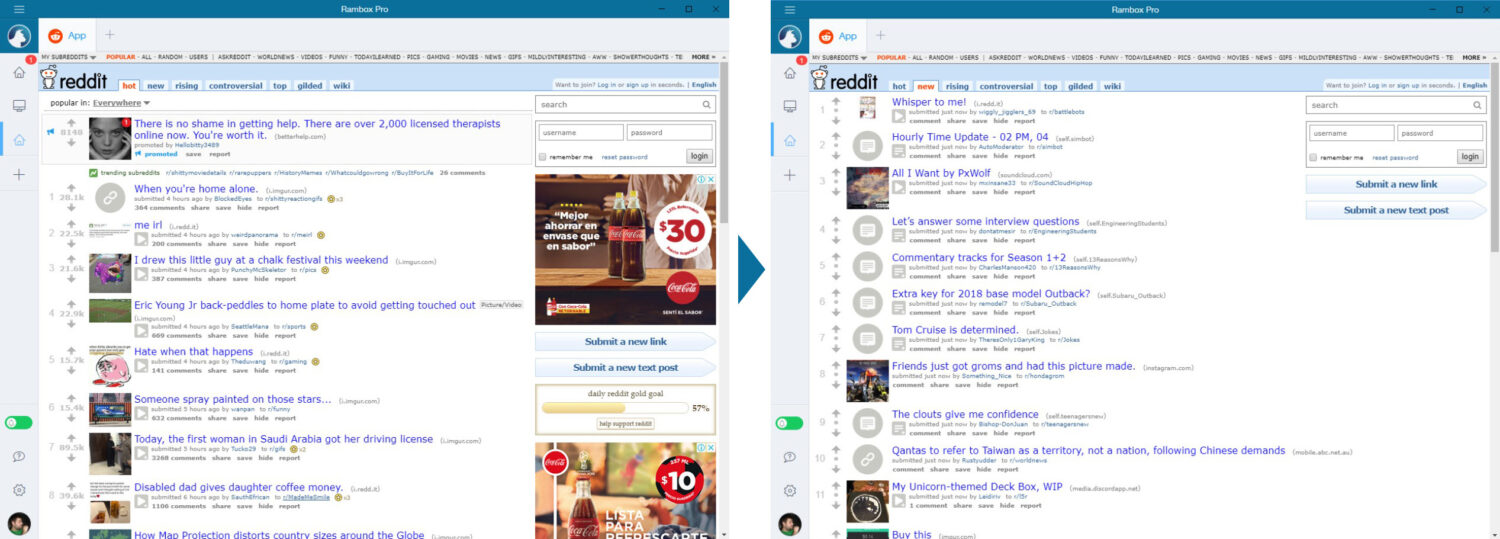Add new app tab plus in right window
1500x539 pixels.
pos(881,35)
